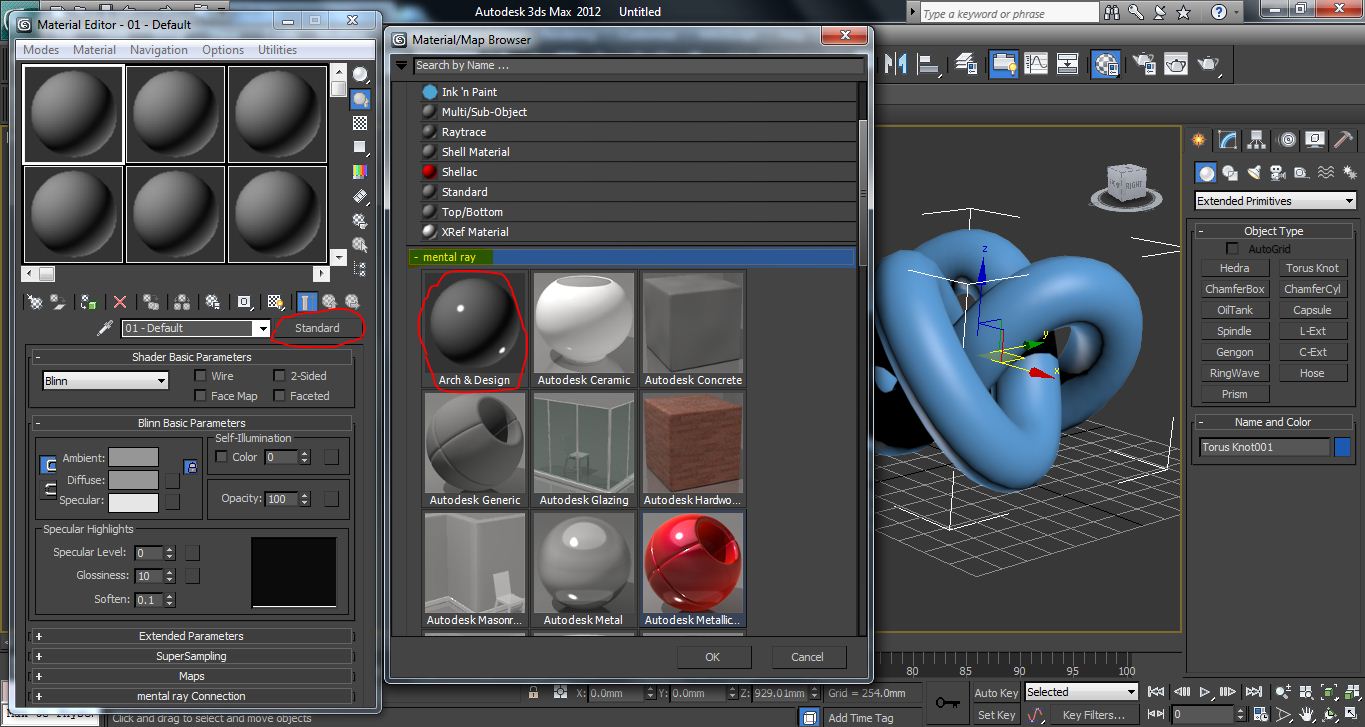Expand the Maps rollout

(x=192, y=675)
